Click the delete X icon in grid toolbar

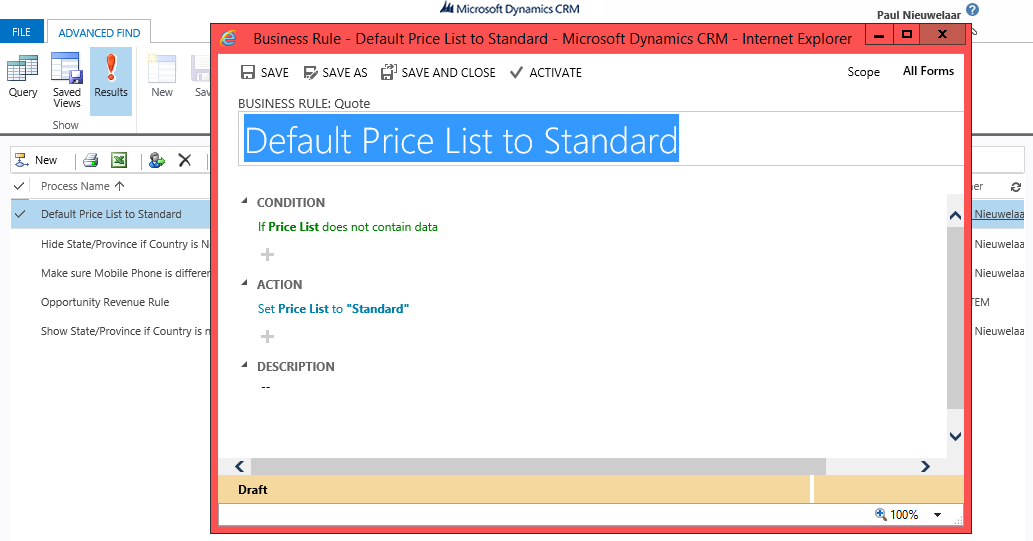tap(184, 160)
